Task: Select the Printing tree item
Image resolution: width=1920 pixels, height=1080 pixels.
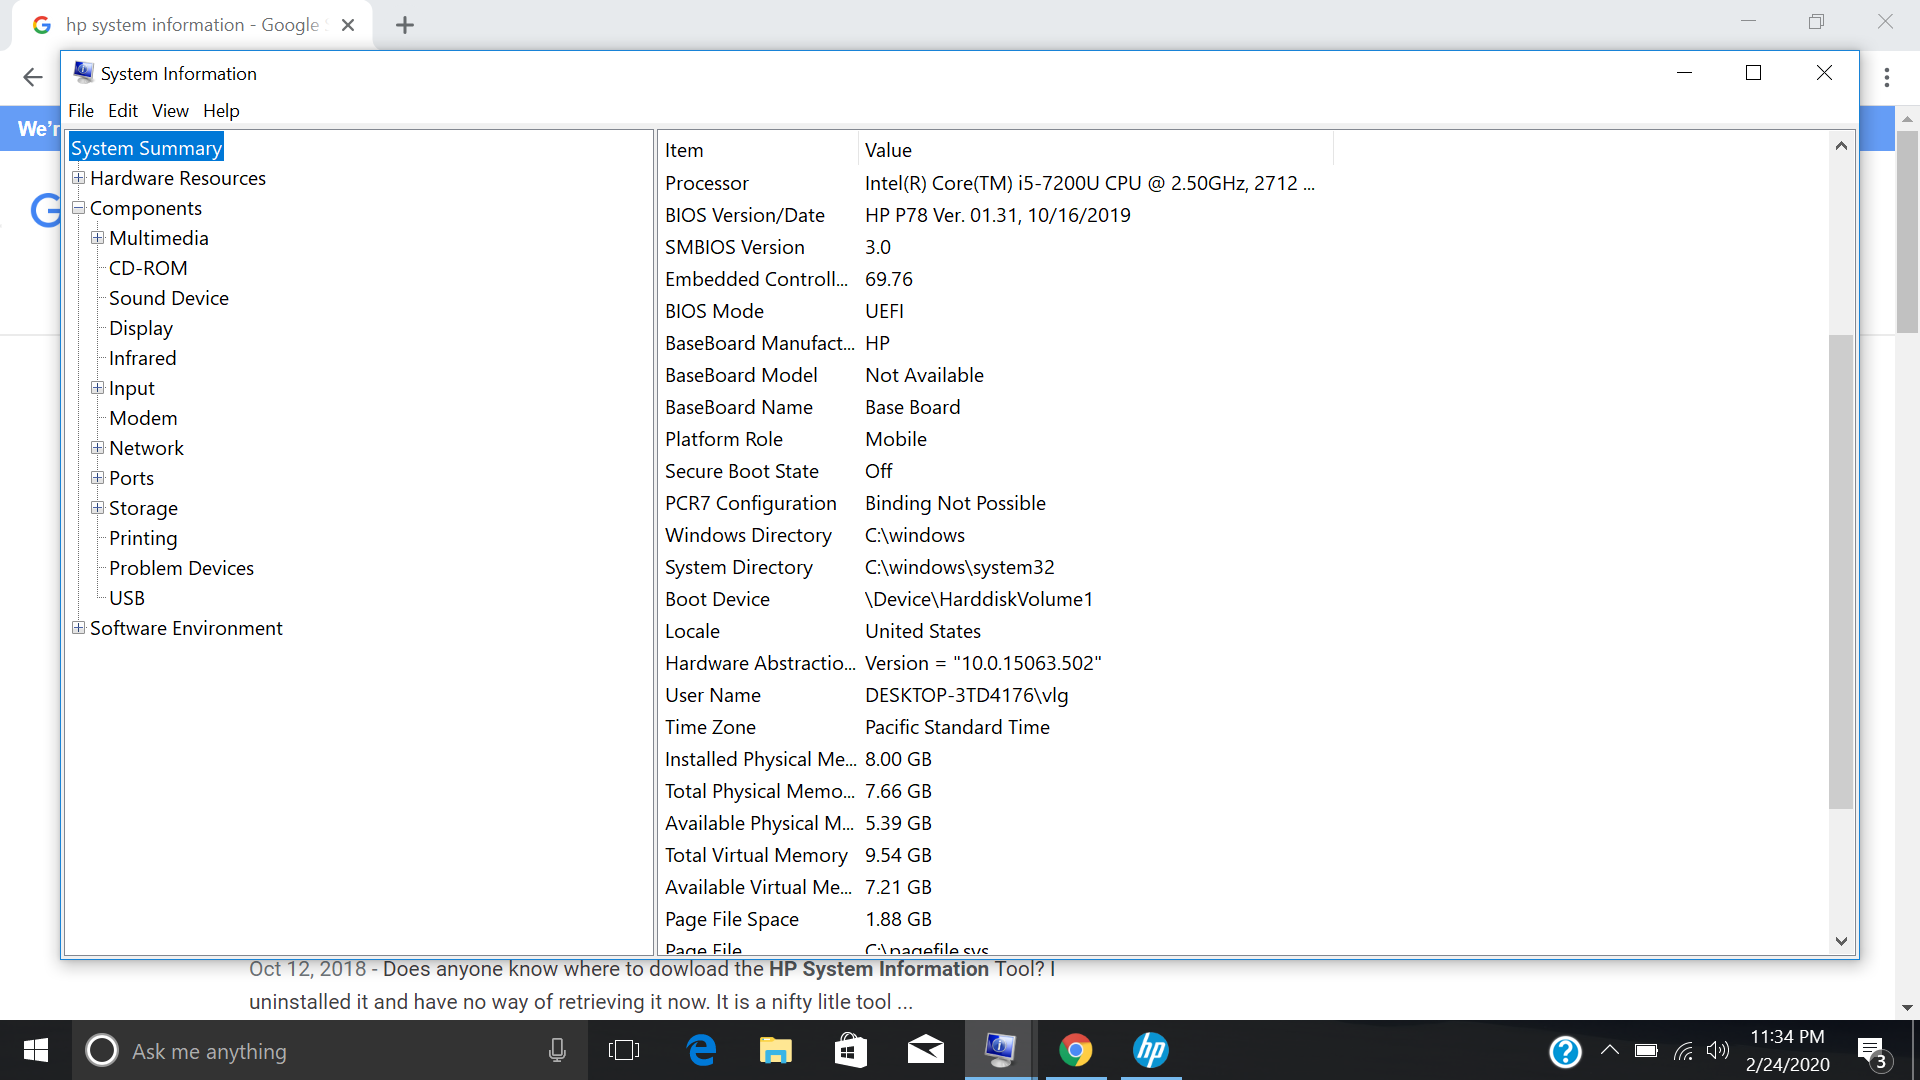Action: pyautogui.click(x=143, y=538)
